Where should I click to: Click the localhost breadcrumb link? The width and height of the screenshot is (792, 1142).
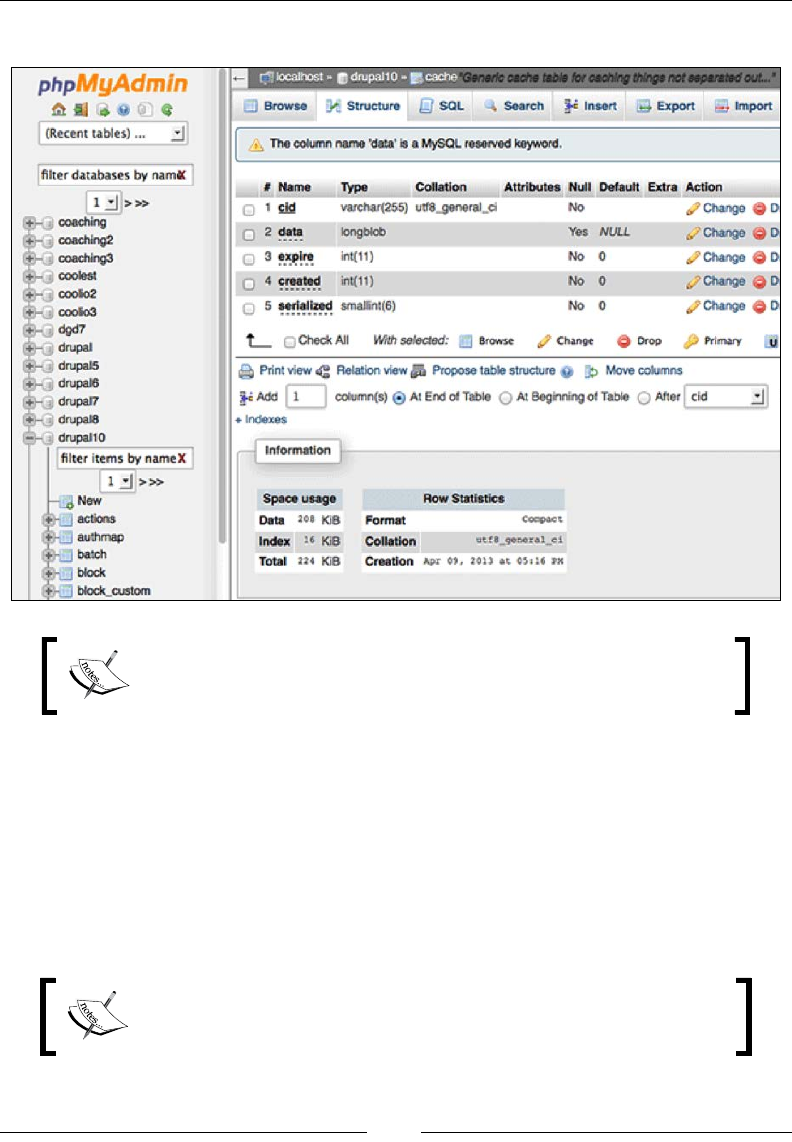[299, 77]
